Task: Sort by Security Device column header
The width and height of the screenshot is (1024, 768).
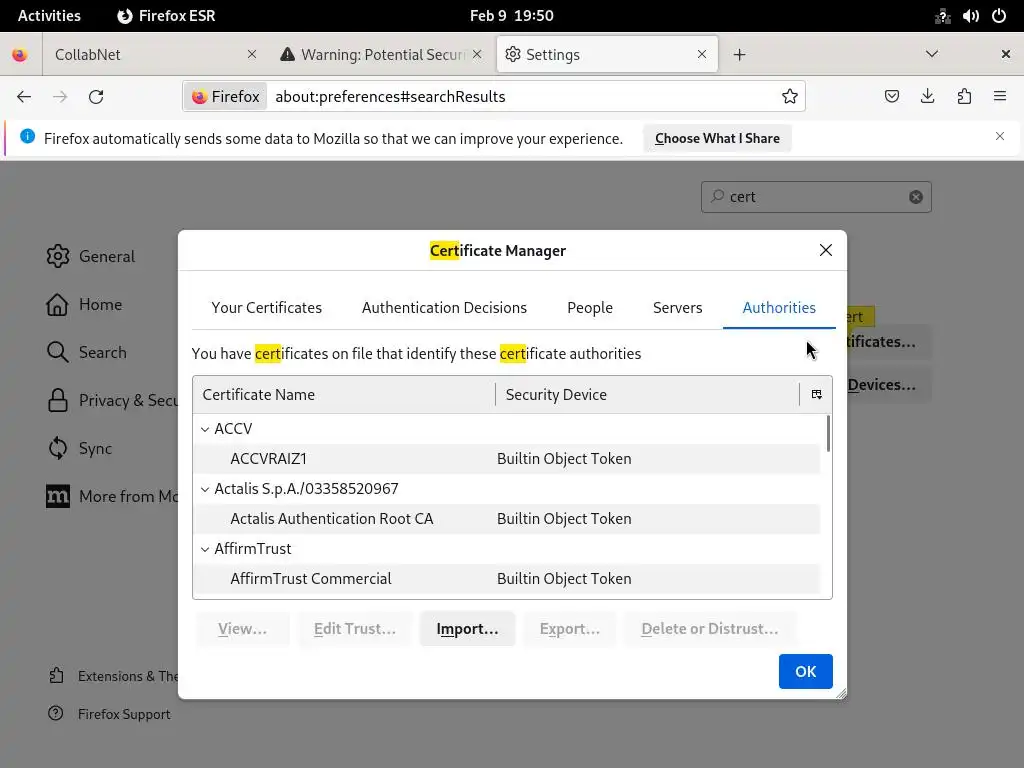Action: pyautogui.click(x=647, y=394)
